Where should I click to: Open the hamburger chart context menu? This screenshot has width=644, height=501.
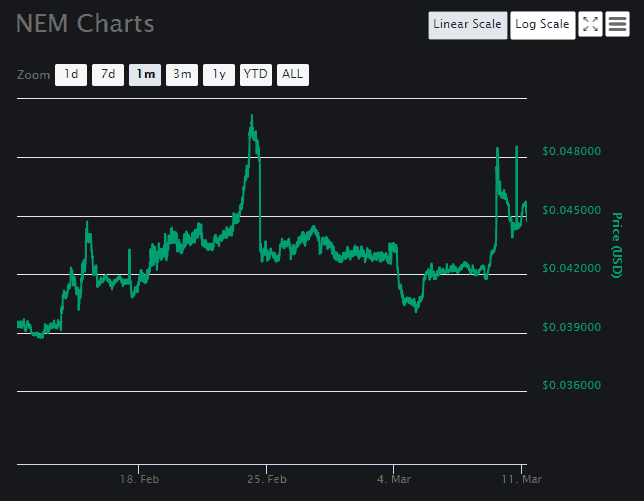[617, 24]
